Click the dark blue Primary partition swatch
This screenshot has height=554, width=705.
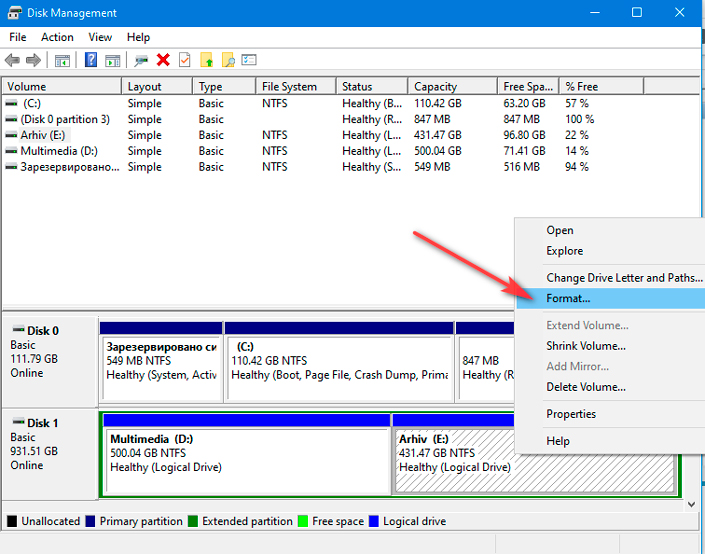[90, 521]
